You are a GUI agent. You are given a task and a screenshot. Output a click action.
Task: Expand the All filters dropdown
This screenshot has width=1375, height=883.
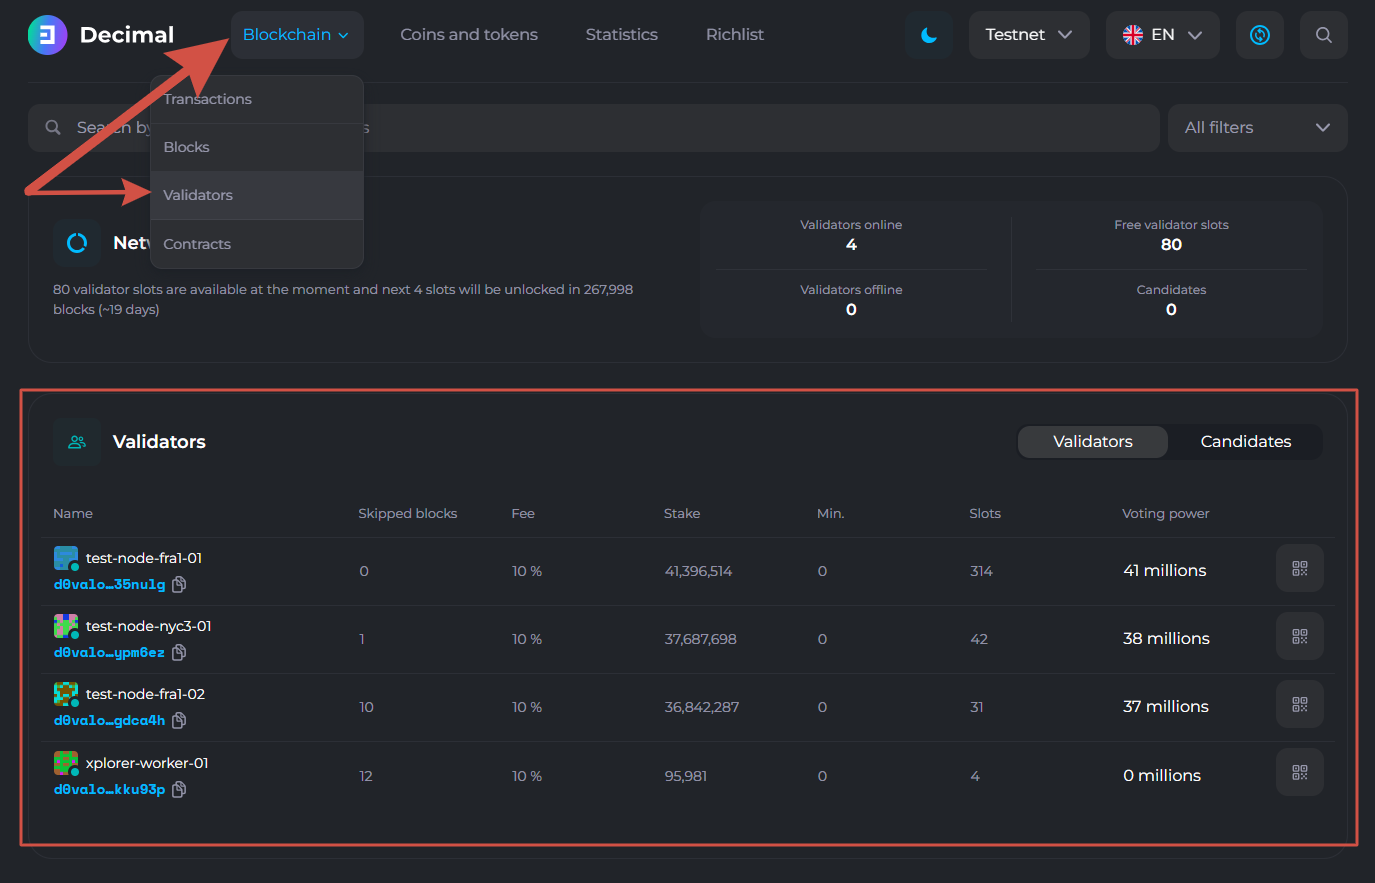(1258, 128)
